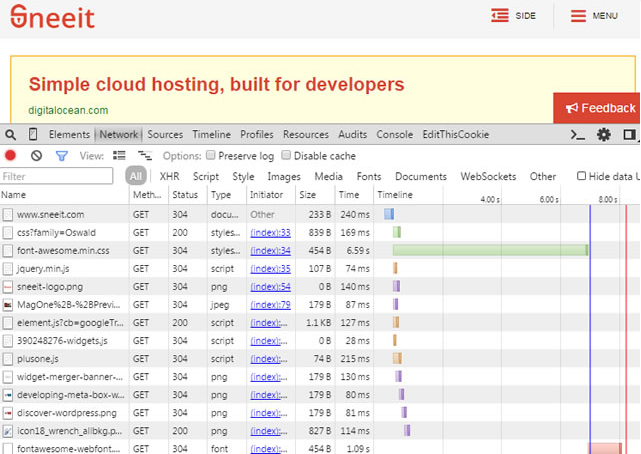Filter by Script type
The image size is (641, 454).
[x=206, y=177]
